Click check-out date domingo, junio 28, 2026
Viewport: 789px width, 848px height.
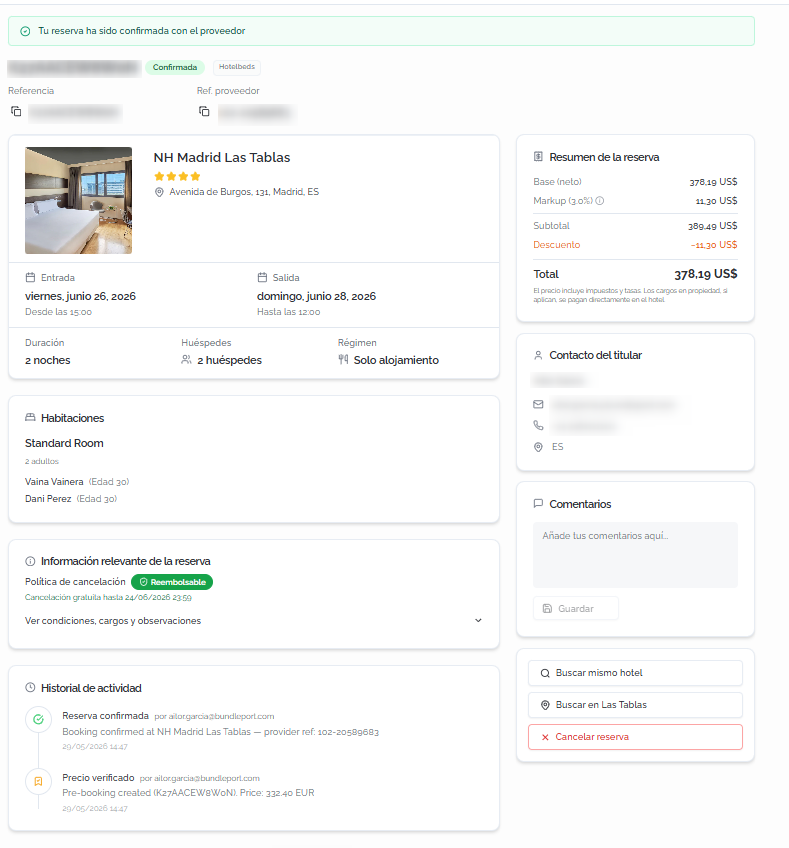316,296
